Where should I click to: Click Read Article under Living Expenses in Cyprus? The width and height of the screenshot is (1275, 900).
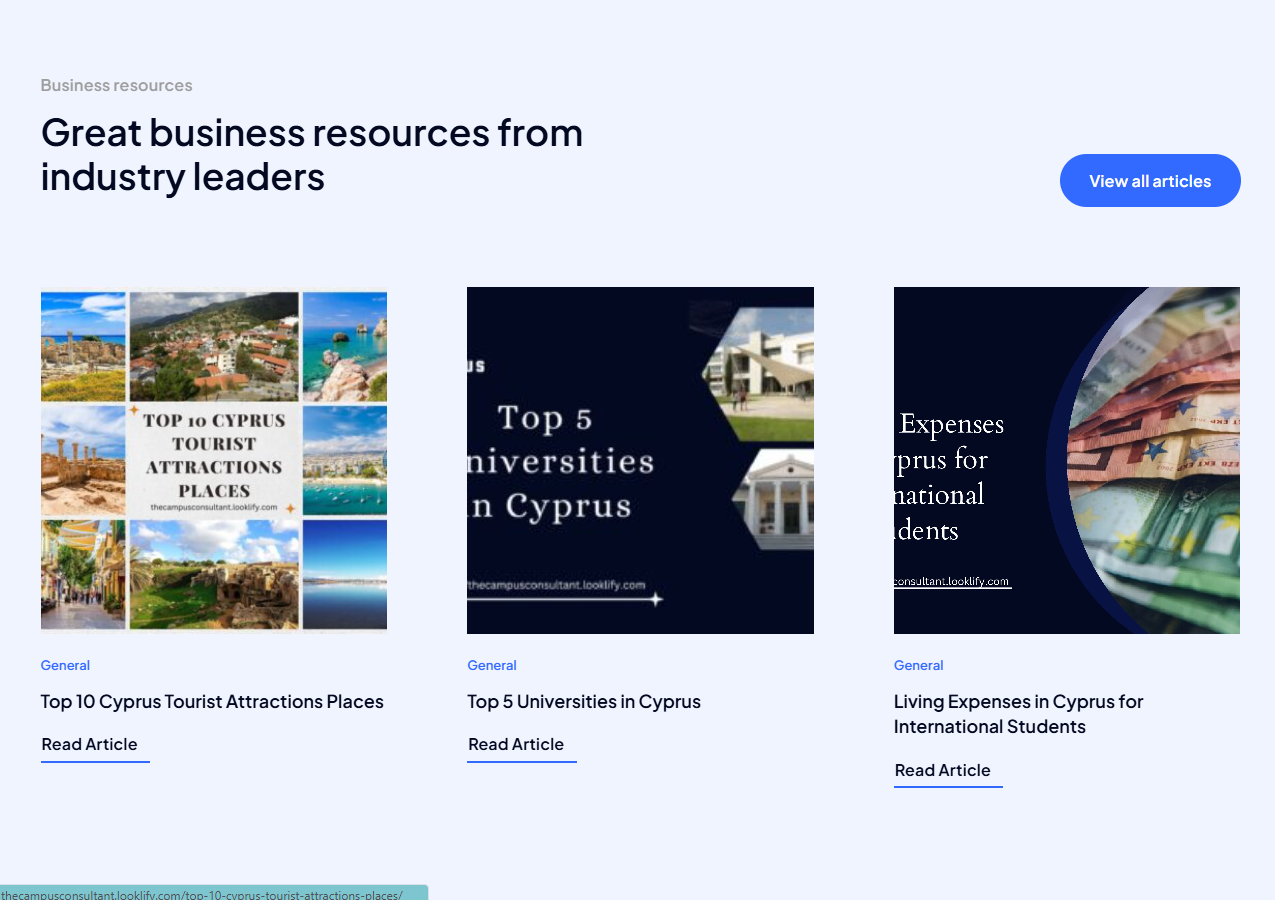point(943,771)
